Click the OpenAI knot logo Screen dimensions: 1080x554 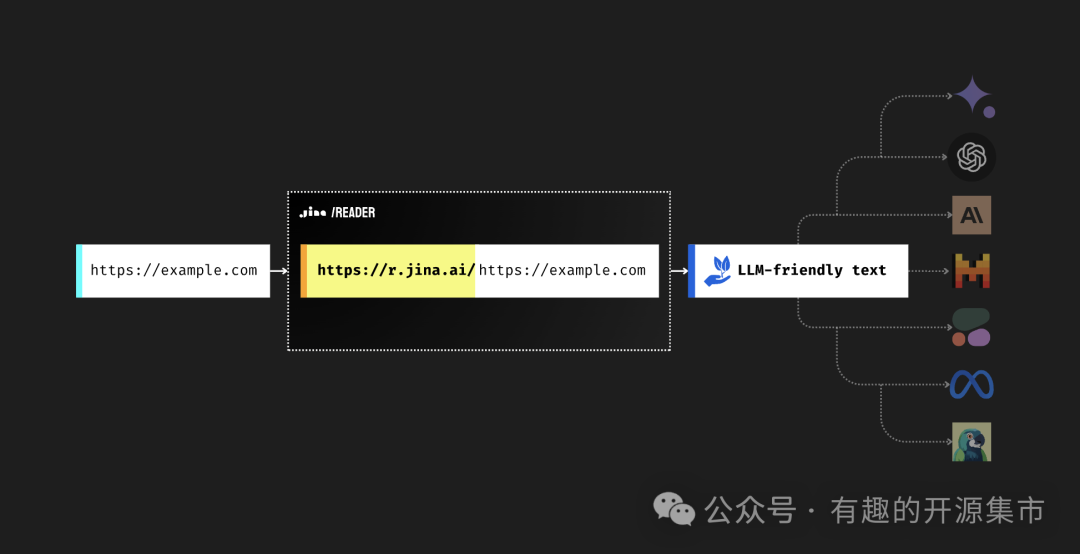click(x=971, y=157)
